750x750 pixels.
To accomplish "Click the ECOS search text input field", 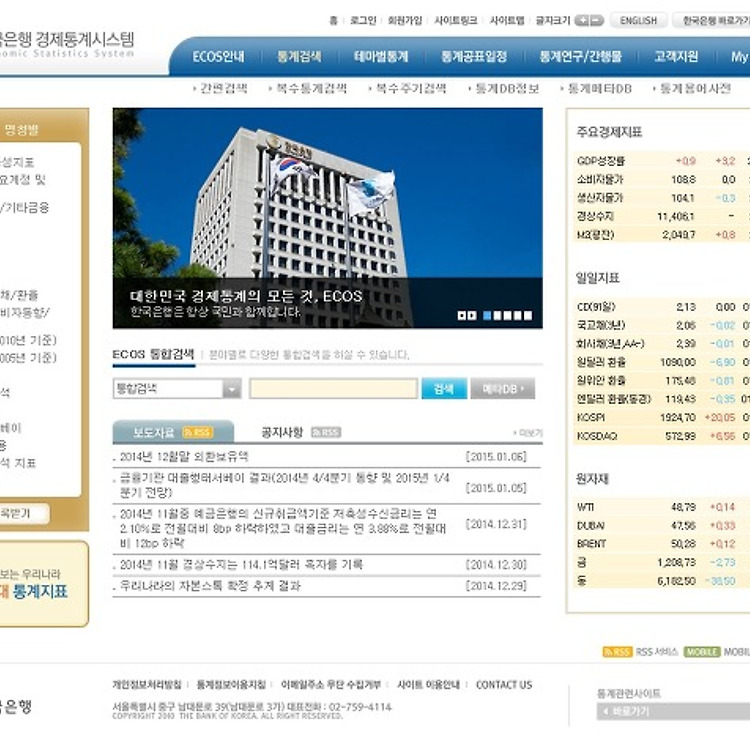I will pyautogui.click(x=333, y=389).
